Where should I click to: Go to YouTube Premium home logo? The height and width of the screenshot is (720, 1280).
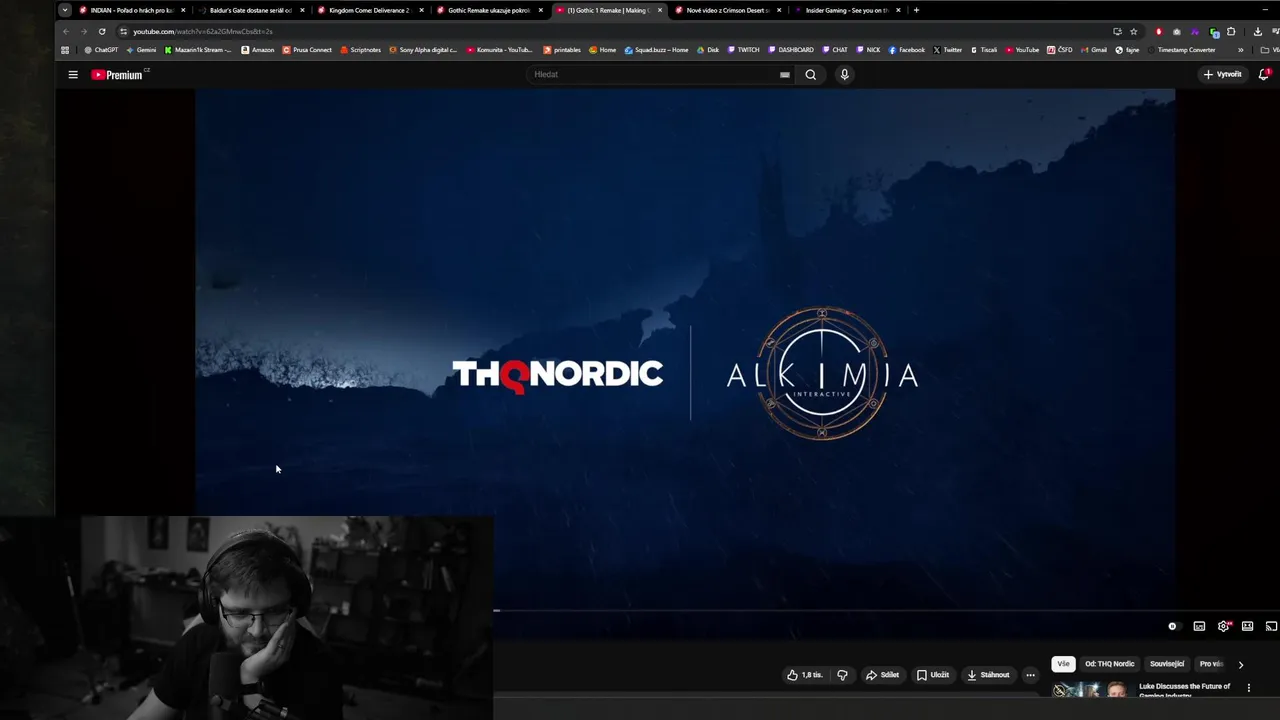click(119, 75)
